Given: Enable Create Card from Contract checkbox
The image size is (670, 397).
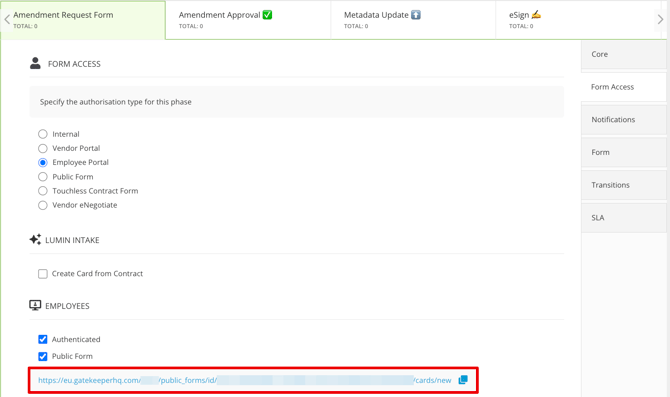Looking at the screenshot, I should click(x=43, y=273).
